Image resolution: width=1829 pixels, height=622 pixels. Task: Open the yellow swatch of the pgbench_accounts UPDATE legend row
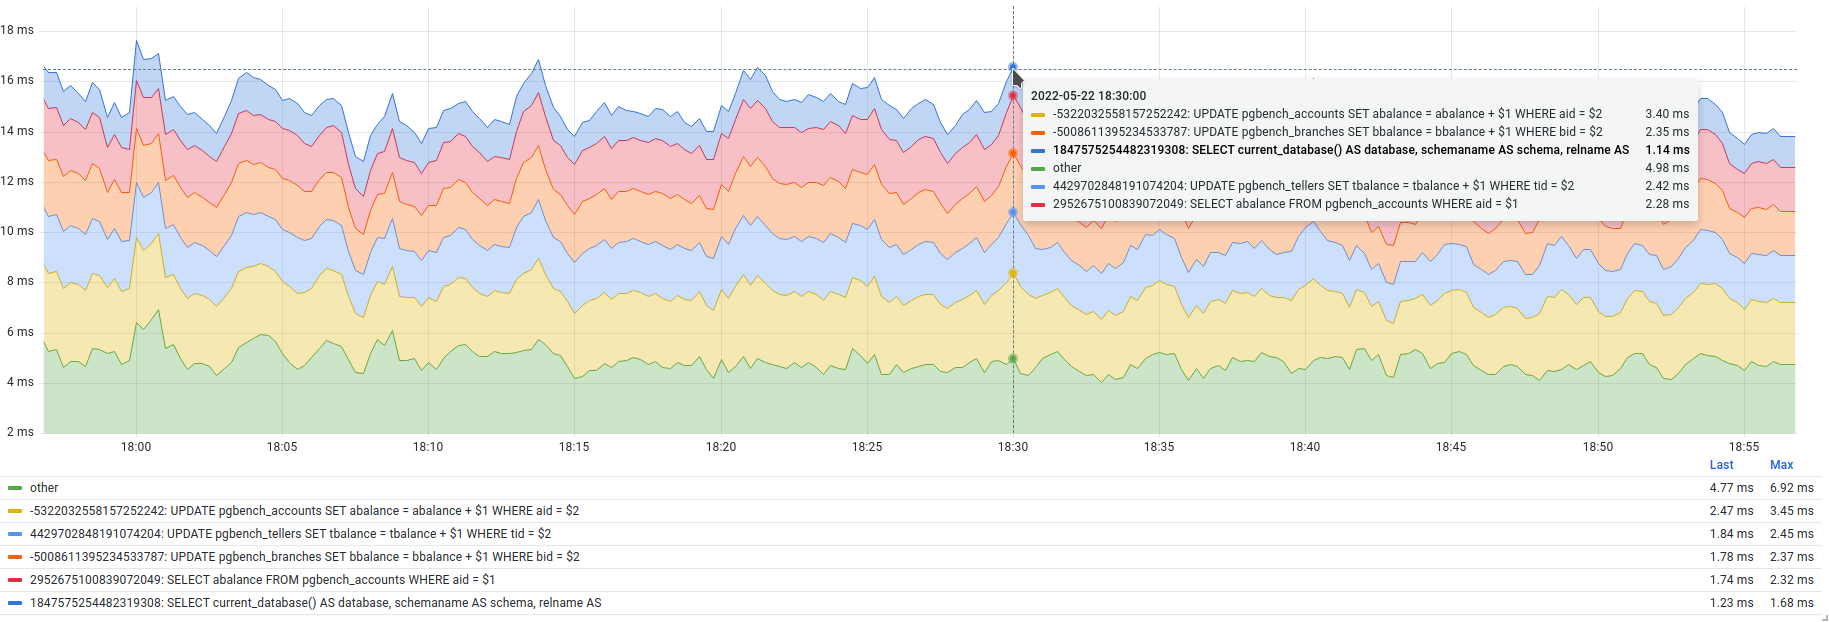click(15, 511)
